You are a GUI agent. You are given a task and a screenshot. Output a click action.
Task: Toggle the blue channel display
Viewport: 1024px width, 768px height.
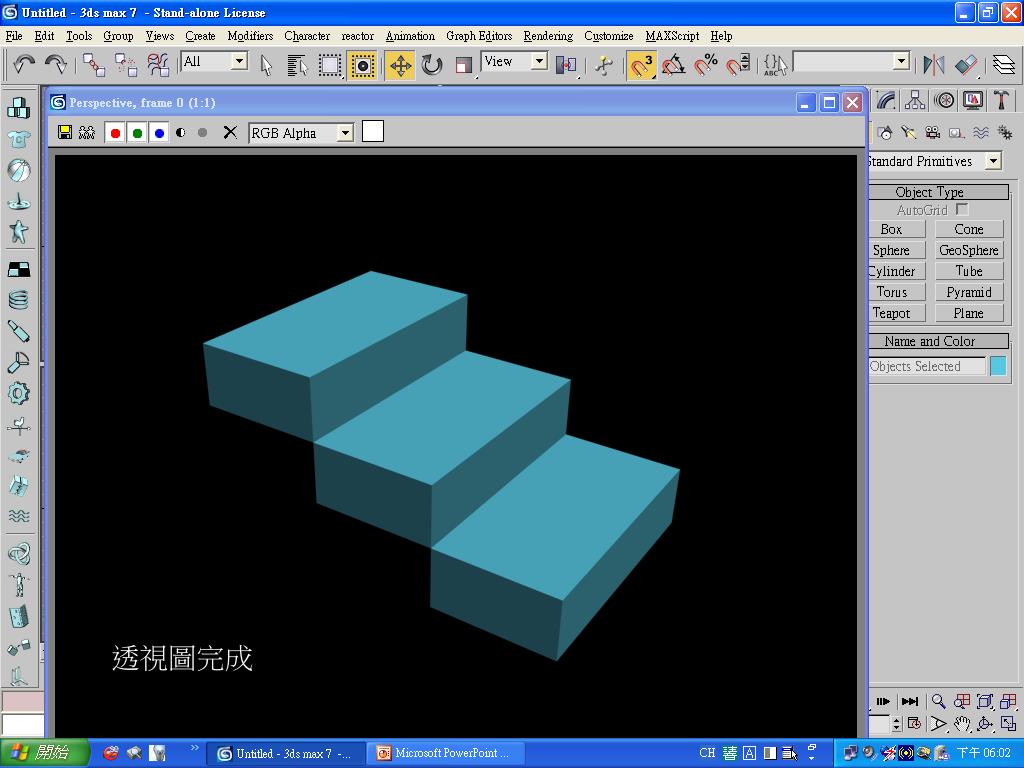tap(159, 133)
